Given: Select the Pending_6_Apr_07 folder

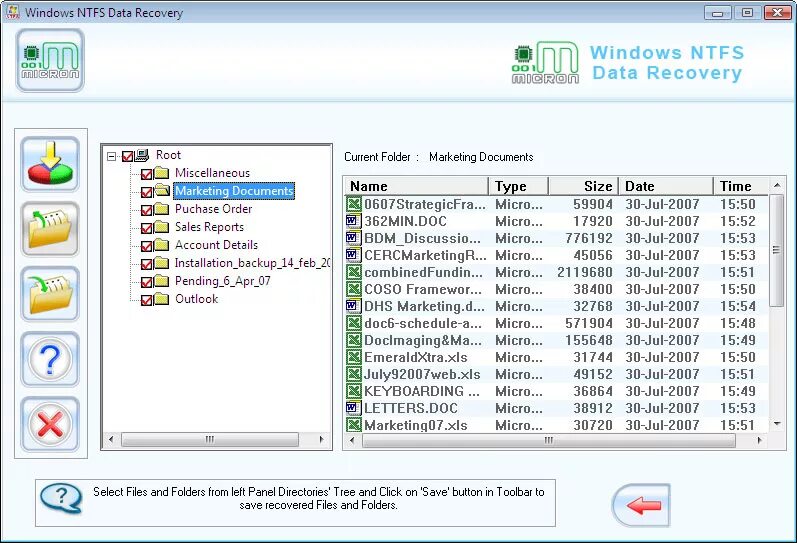Looking at the screenshot, I should coord(223,281).
